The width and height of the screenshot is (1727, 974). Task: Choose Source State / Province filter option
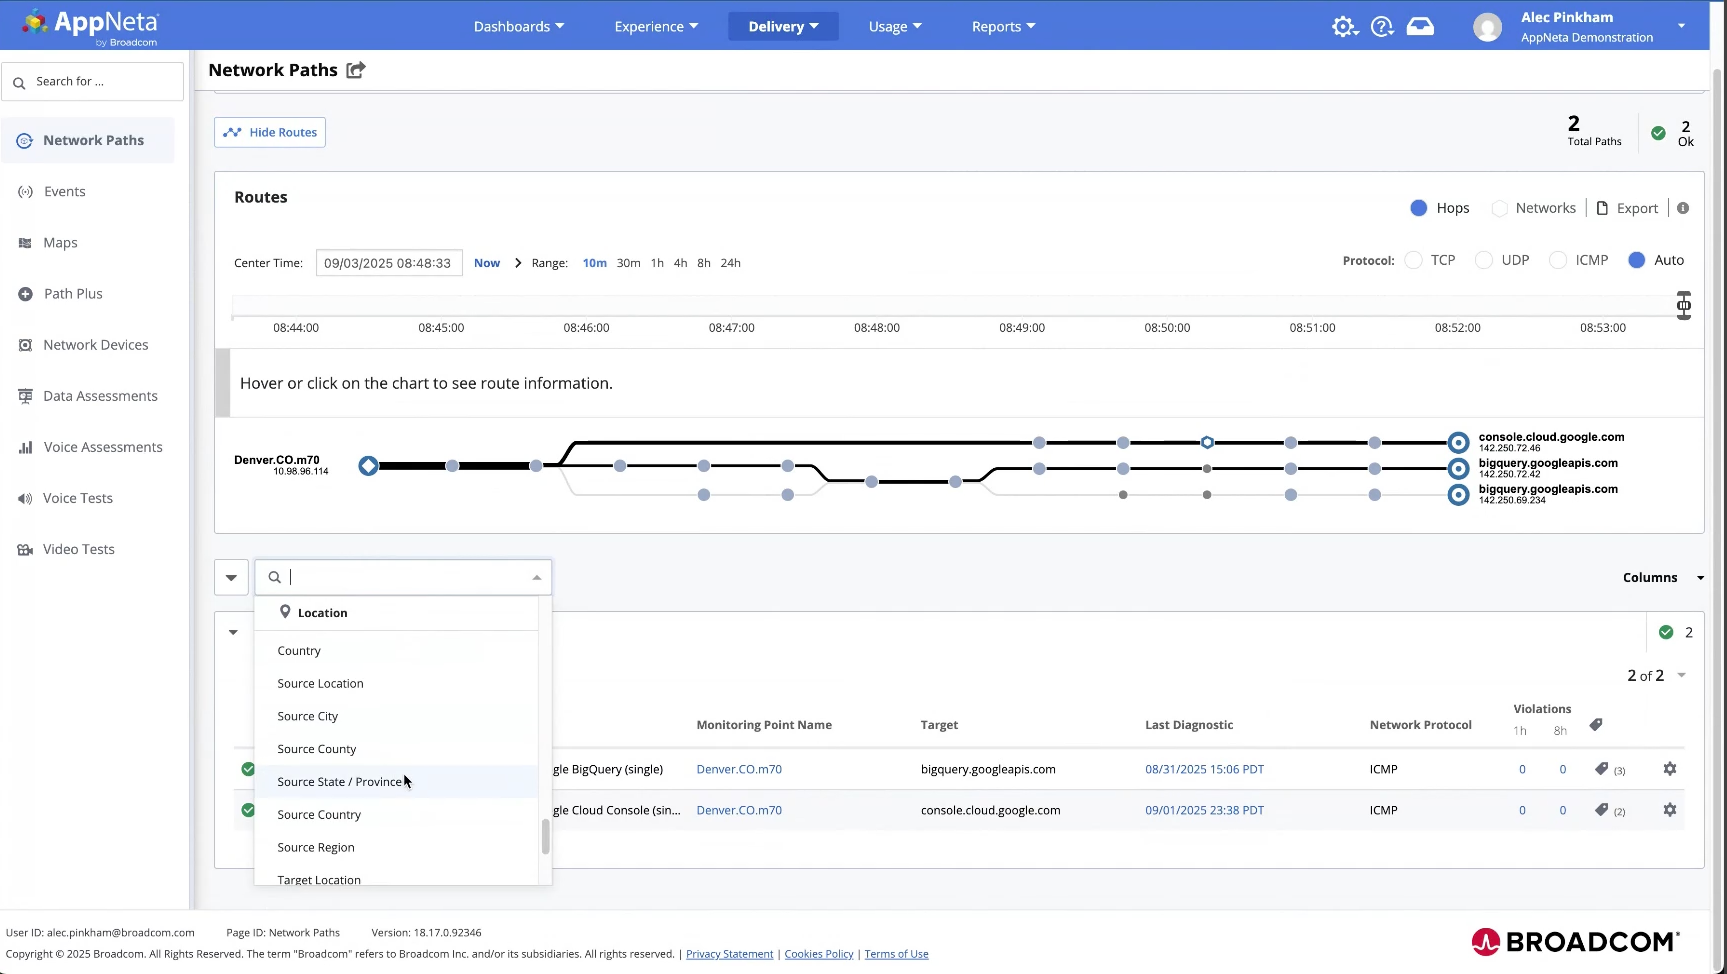pyautogui.click(x=340, y=782)
